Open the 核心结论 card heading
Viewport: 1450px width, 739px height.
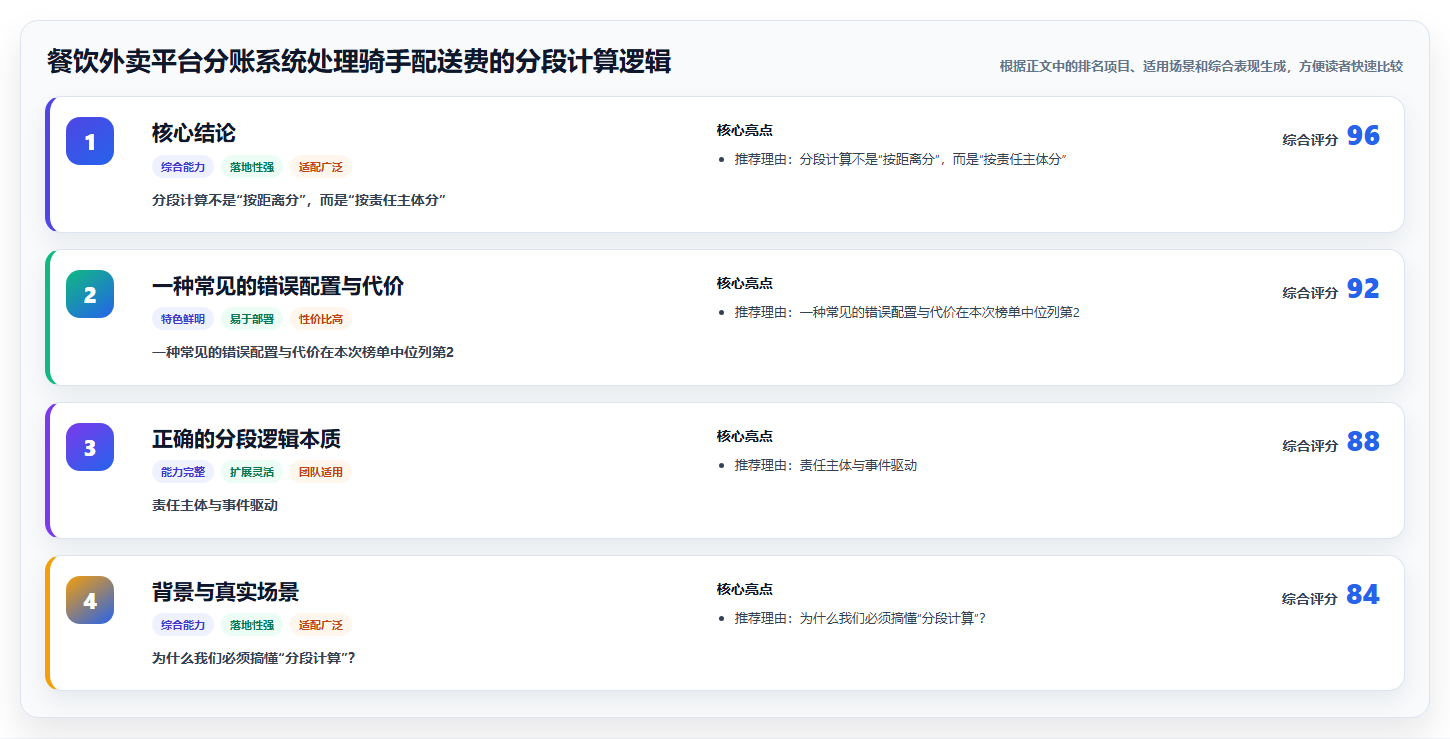coord(194,133)
